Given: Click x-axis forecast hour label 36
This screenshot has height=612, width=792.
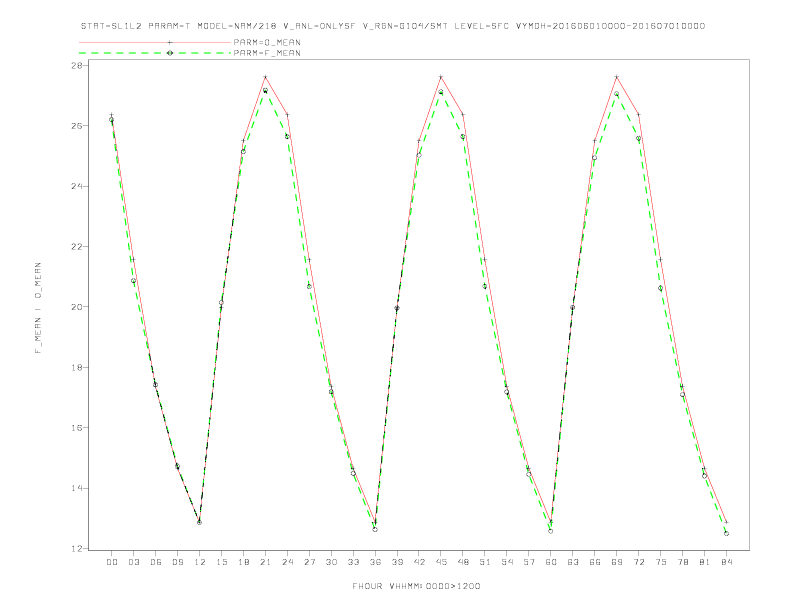Looking at the screenshot, I should 375,562.
